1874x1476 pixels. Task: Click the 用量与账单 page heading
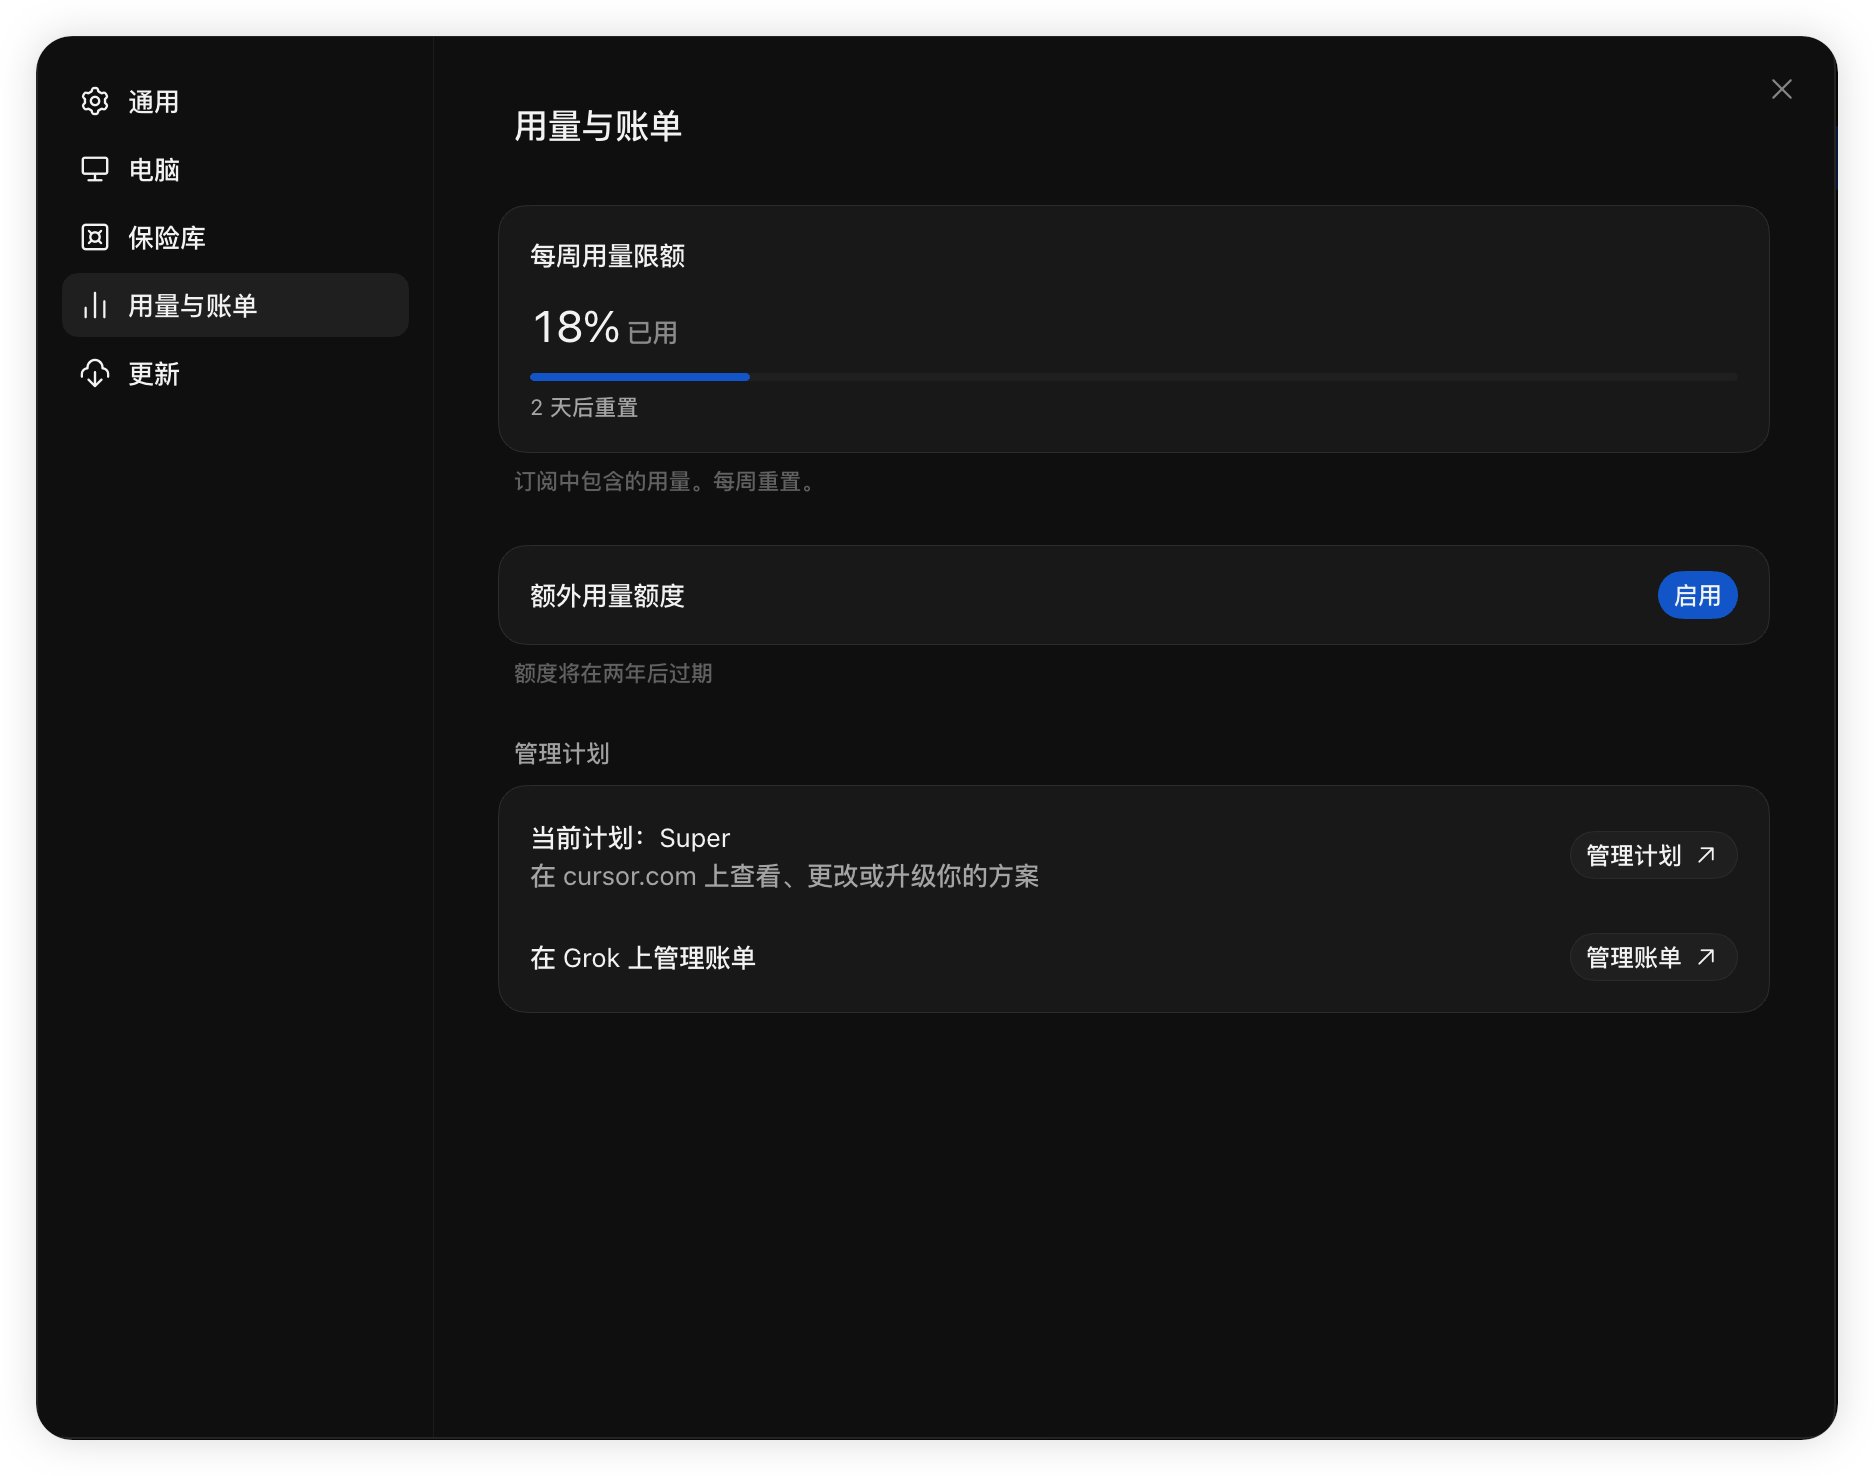click(598, 126)
